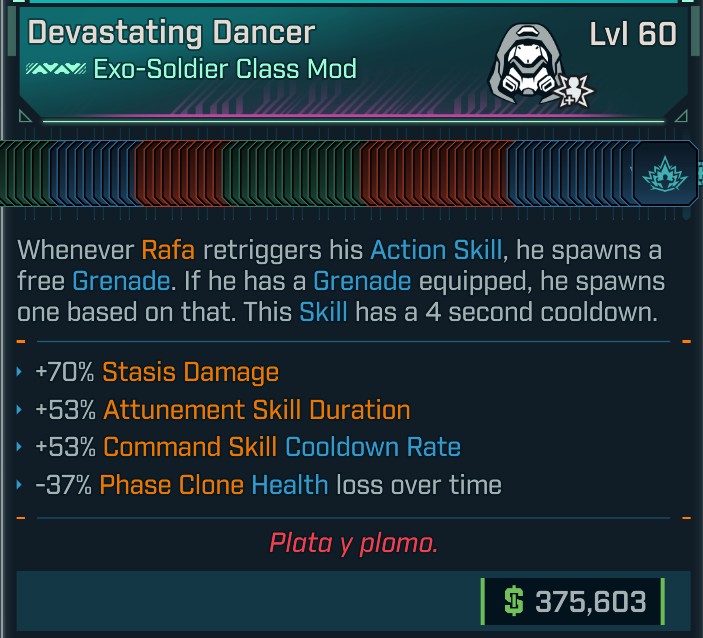
Task: Click the blue segment near the bar's right end
Action: [570, 173]
